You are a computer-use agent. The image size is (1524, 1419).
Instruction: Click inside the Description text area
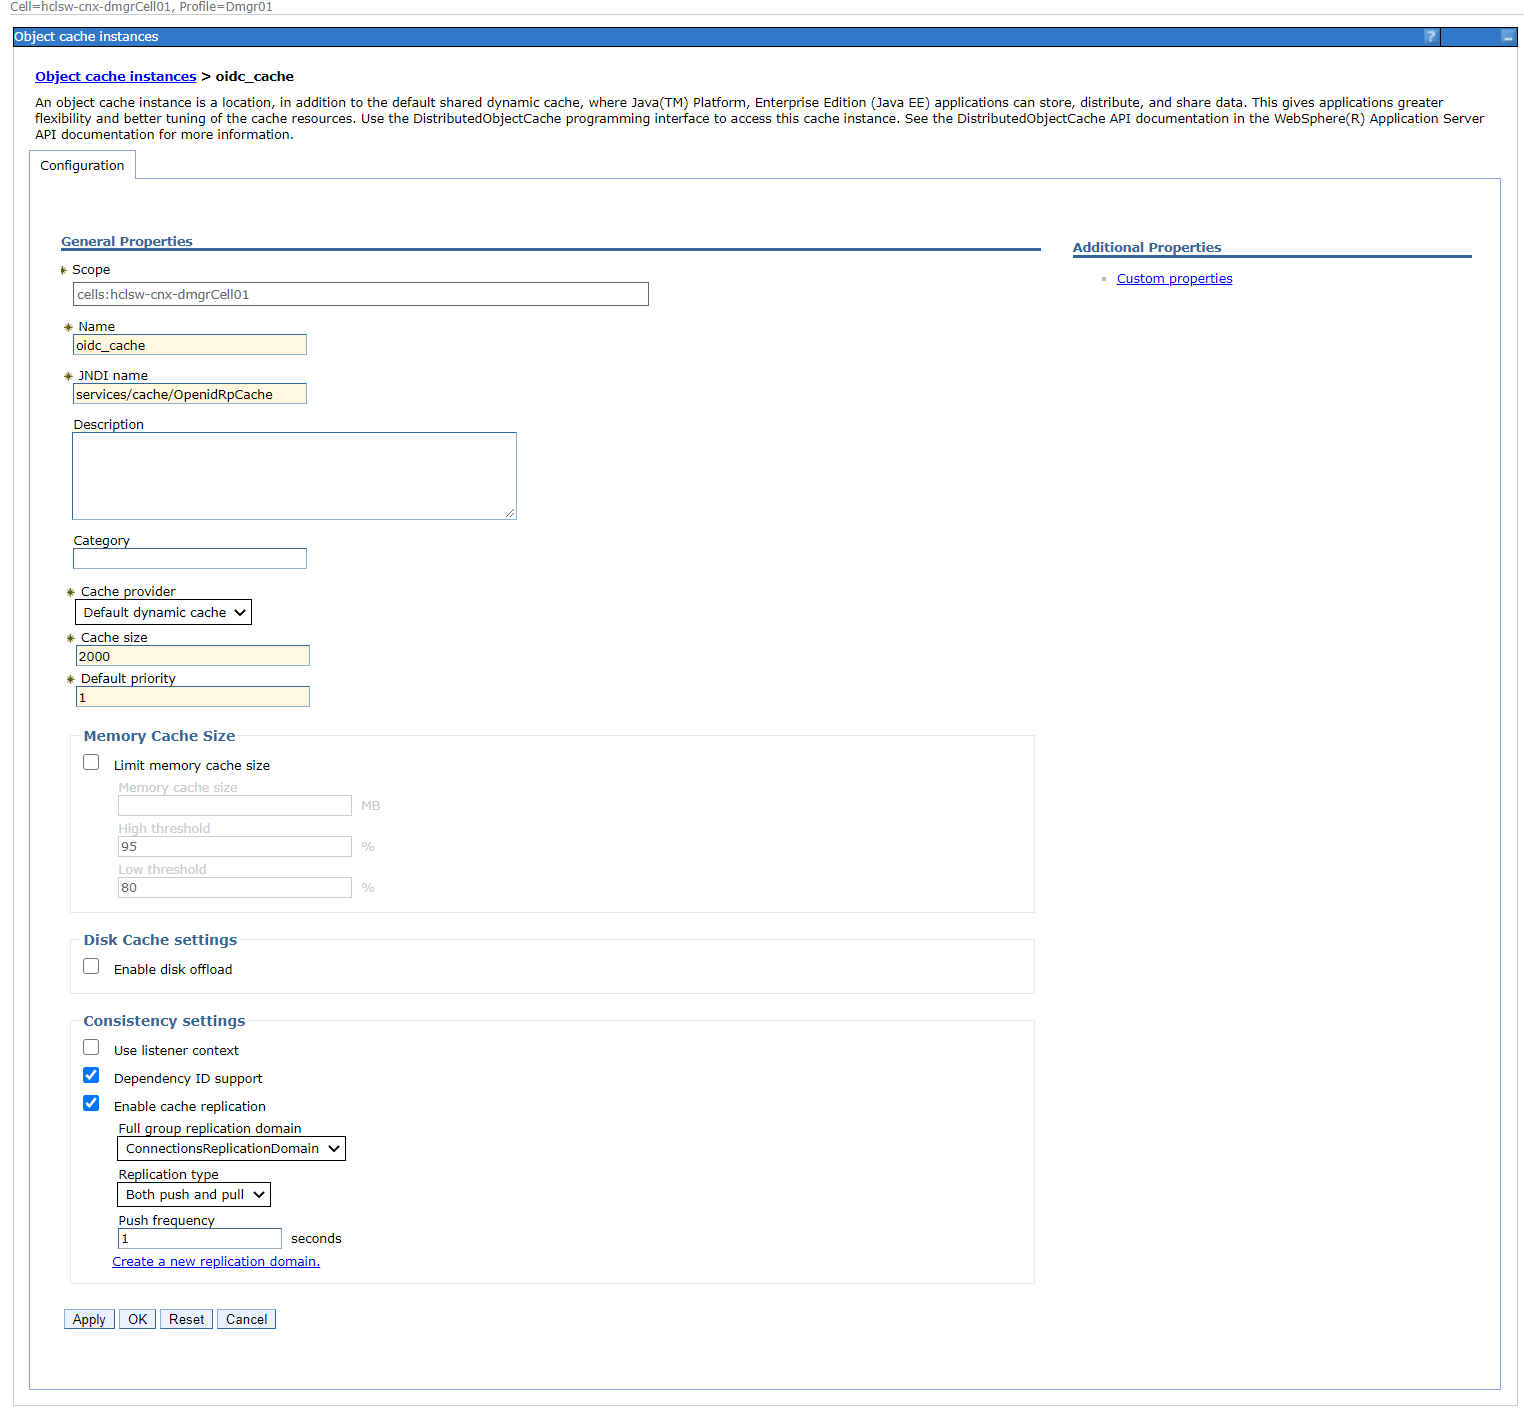[293, 475]
